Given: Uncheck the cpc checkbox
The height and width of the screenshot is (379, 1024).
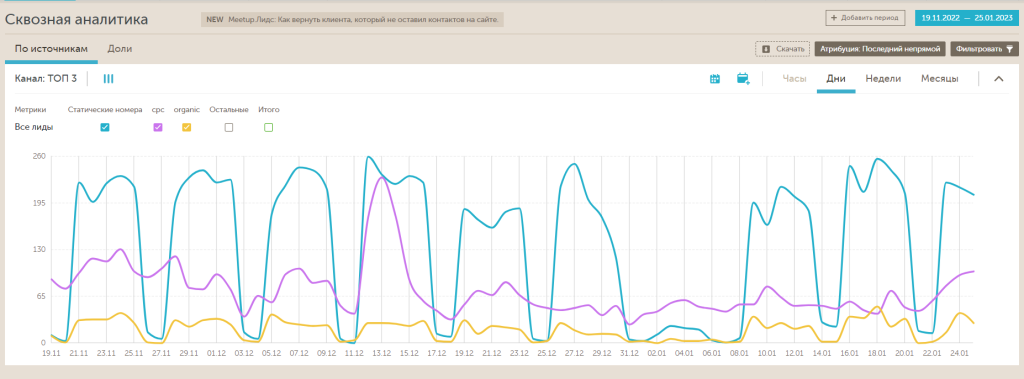Looking at the screenshot, I should pyautogui.click(x=158, y=127).
